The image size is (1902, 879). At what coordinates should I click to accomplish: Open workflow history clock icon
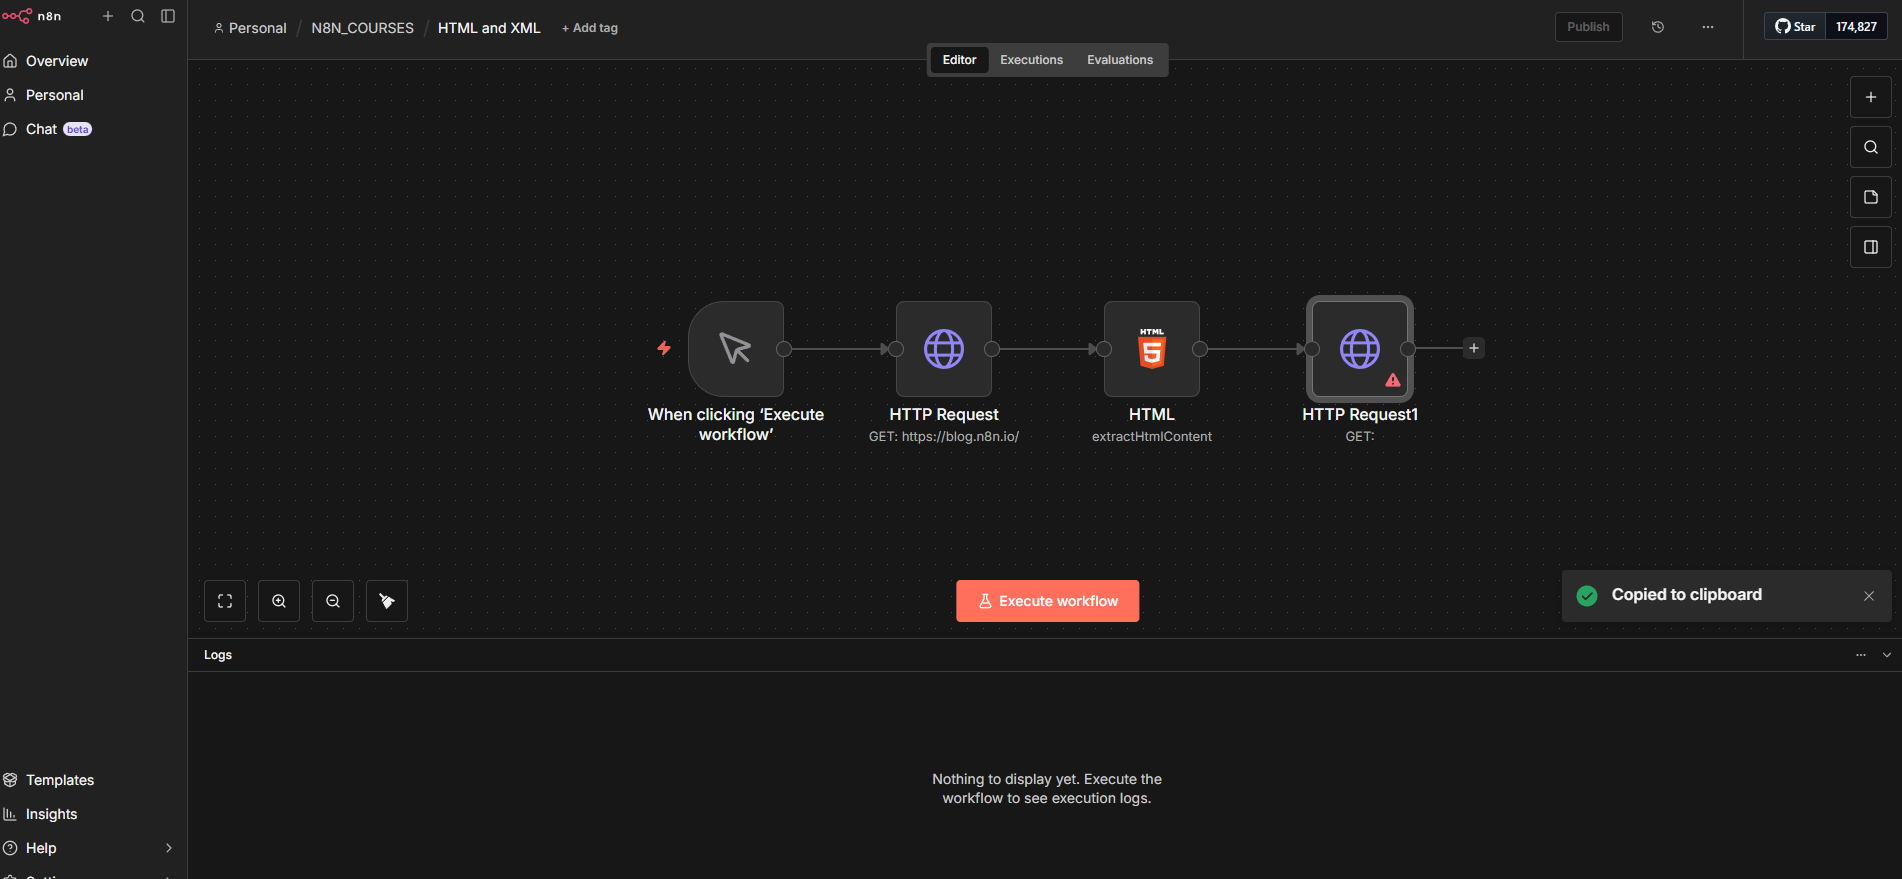click(x=1658, y=27)
